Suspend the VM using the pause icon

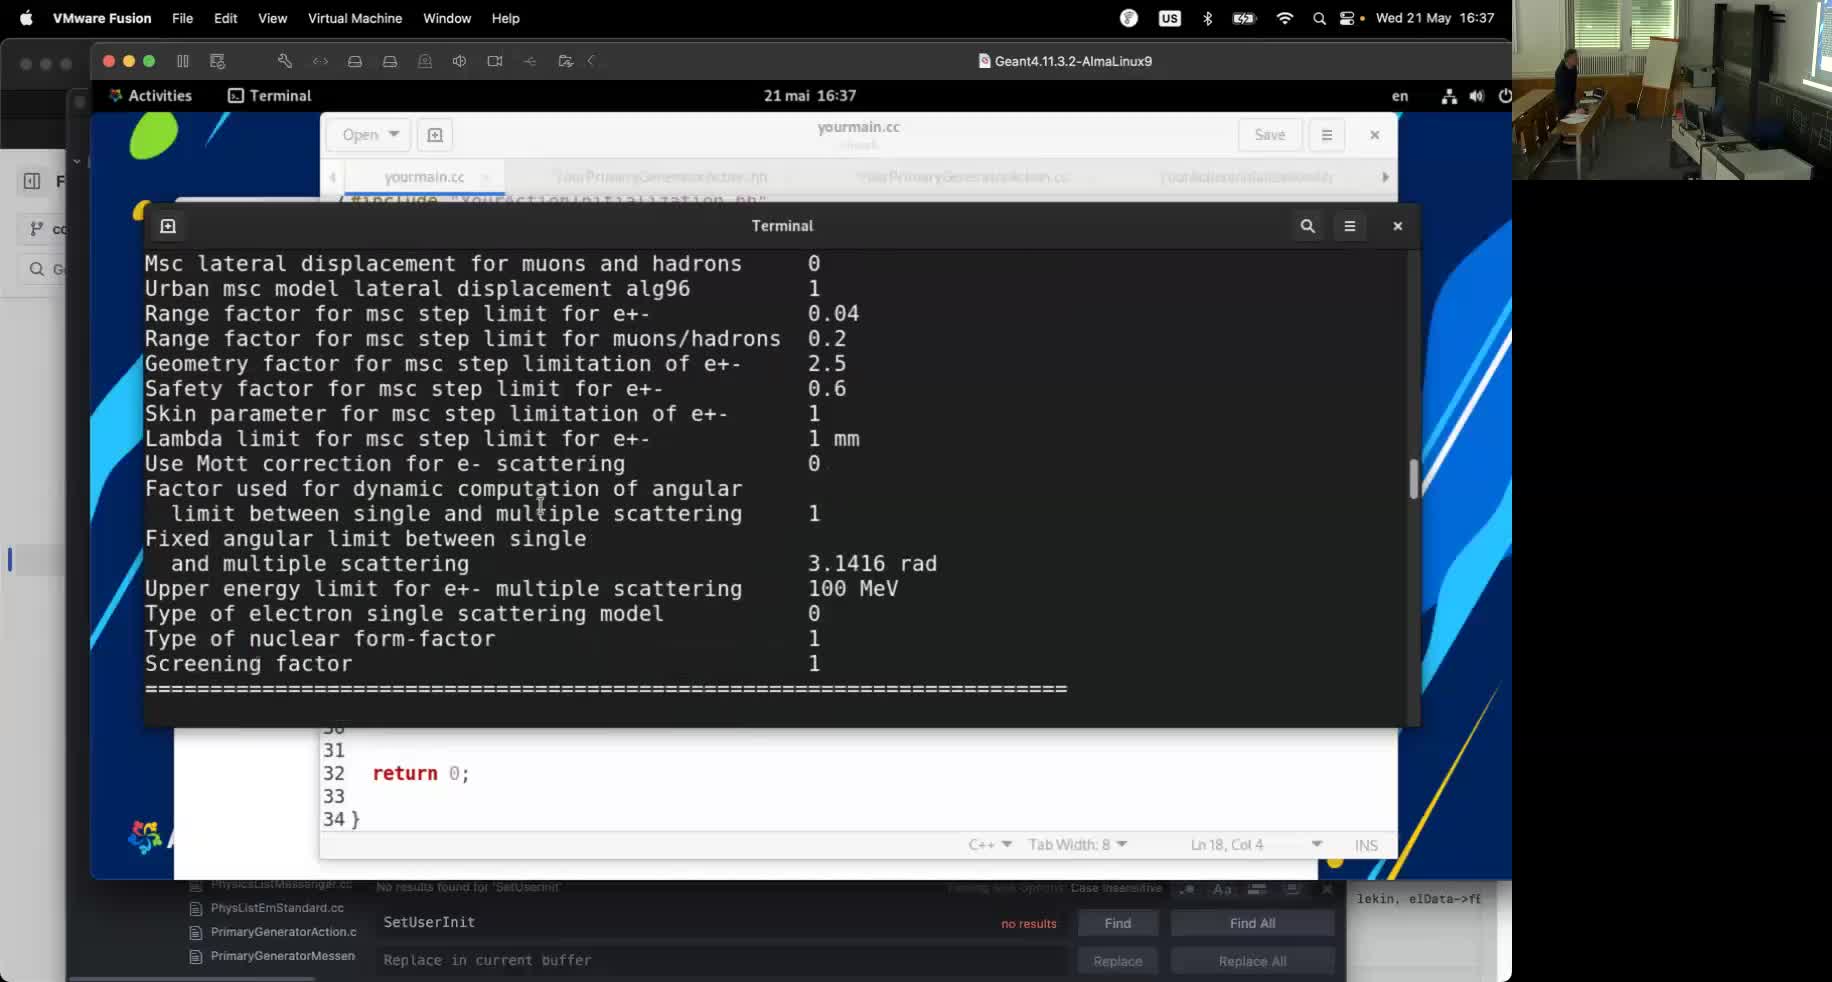coord(183,61)
